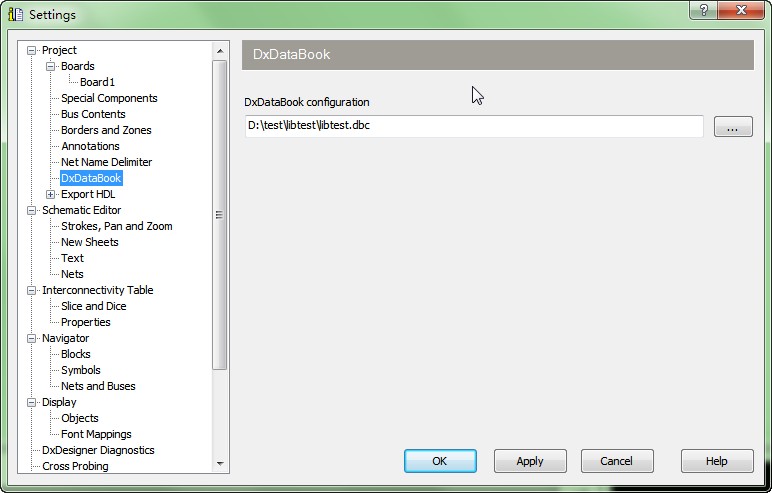Click the Apply button
Image resolution: width=772 pixels, height=493 pixels.
coord(530,461)
